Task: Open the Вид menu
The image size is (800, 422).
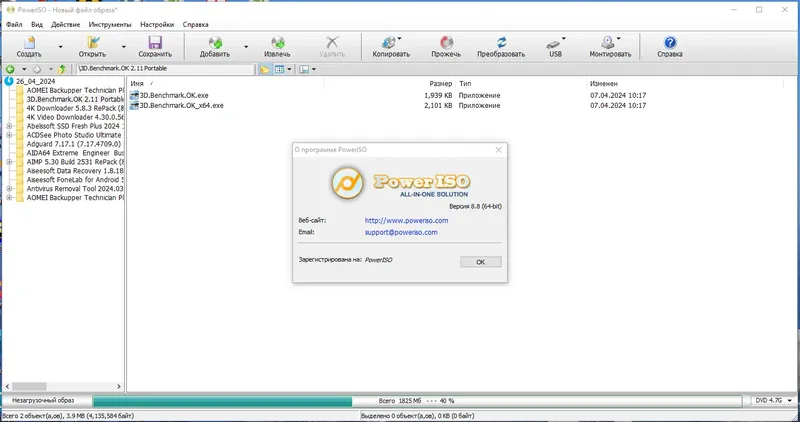Action: (37, 24)
